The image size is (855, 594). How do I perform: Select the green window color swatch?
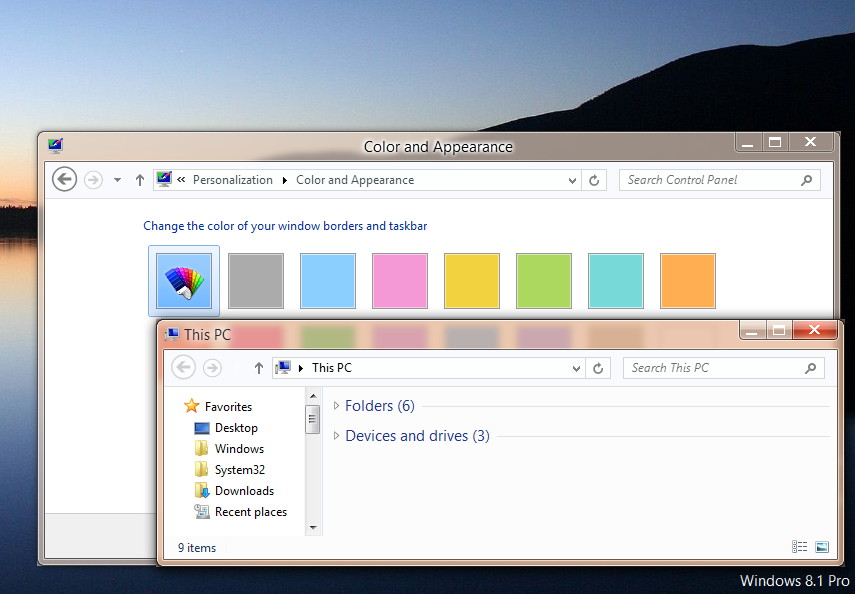[544, 281]
